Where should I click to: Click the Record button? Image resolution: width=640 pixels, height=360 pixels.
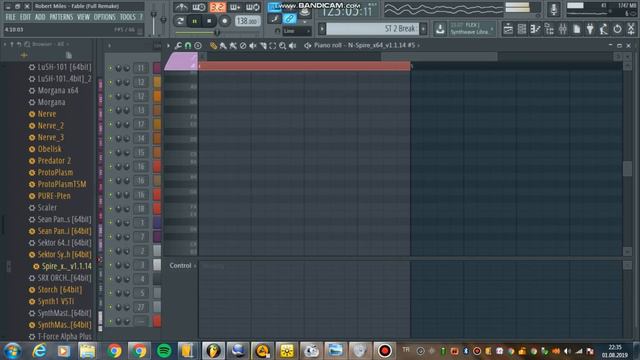coord(224,21)
